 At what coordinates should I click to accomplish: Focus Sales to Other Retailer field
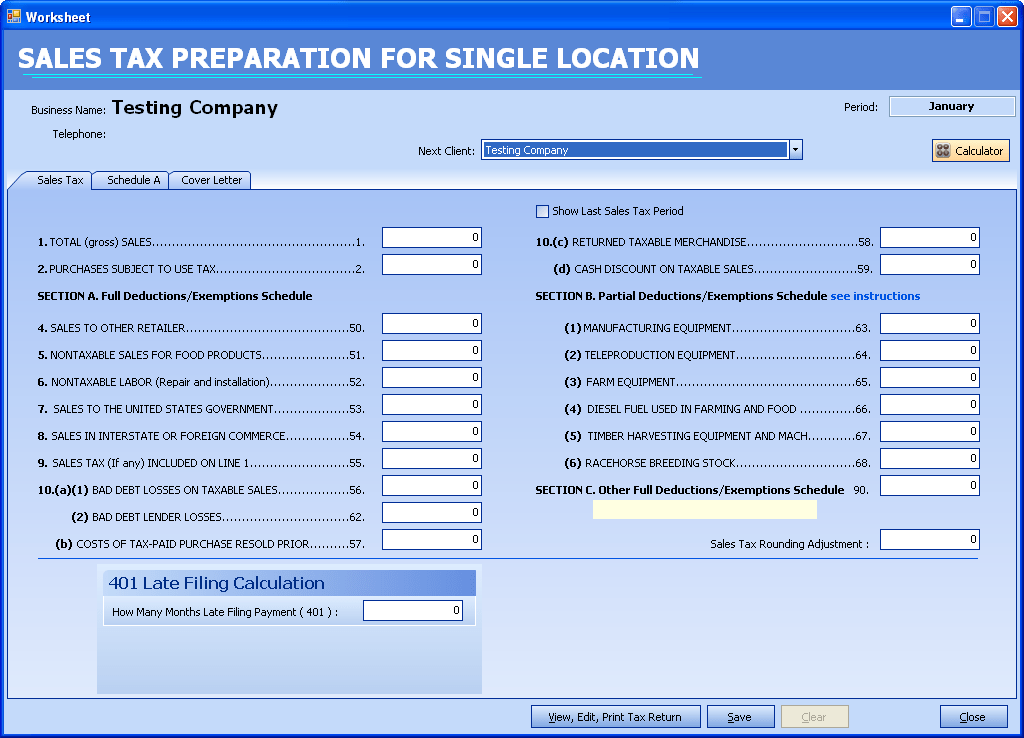pos(432,324)
